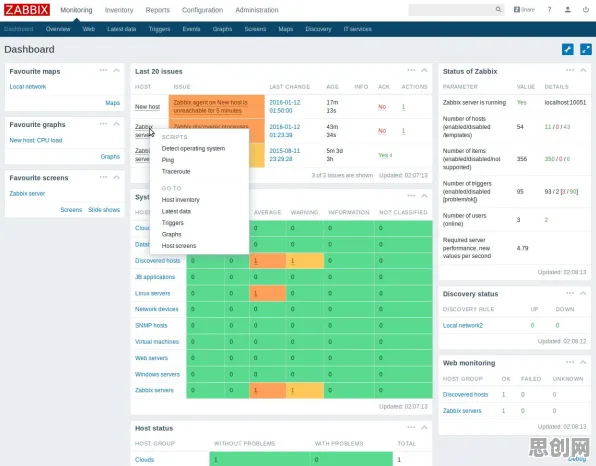Open the Local network map link
This screenshot has width=596, height=466.
click(28, 87)
